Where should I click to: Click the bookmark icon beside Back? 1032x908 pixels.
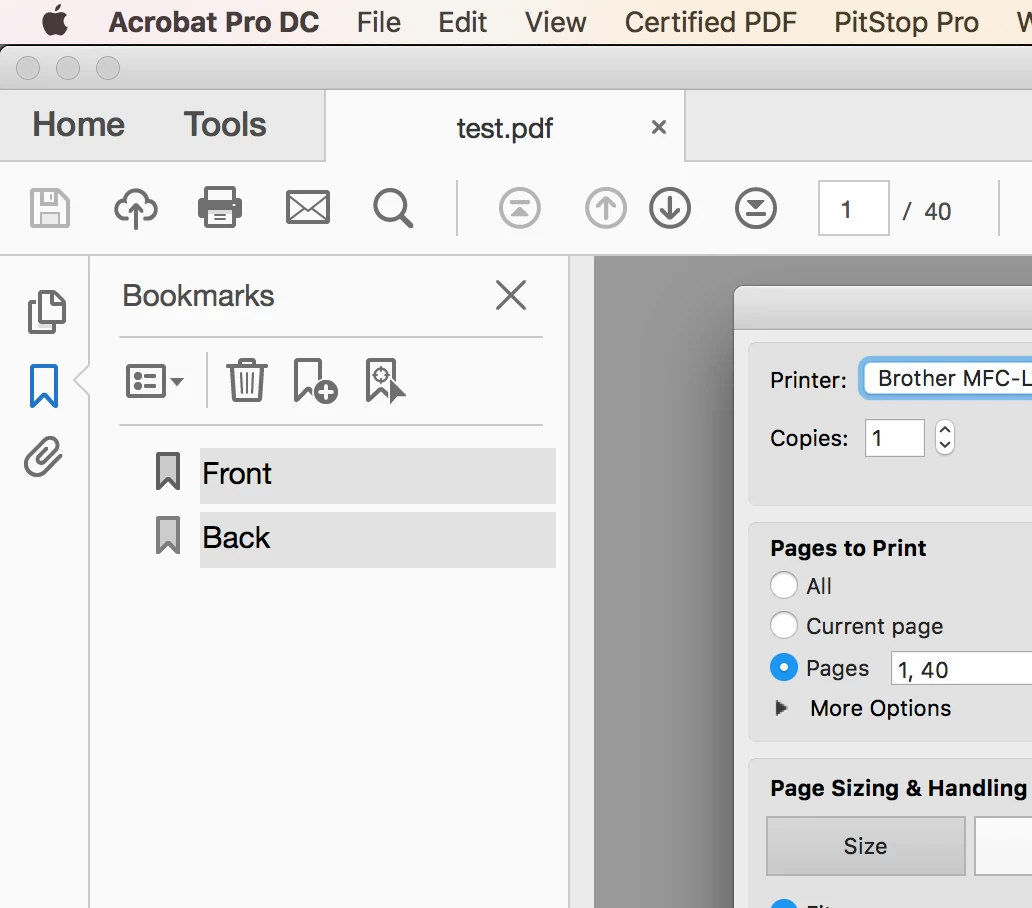(168, 535)
